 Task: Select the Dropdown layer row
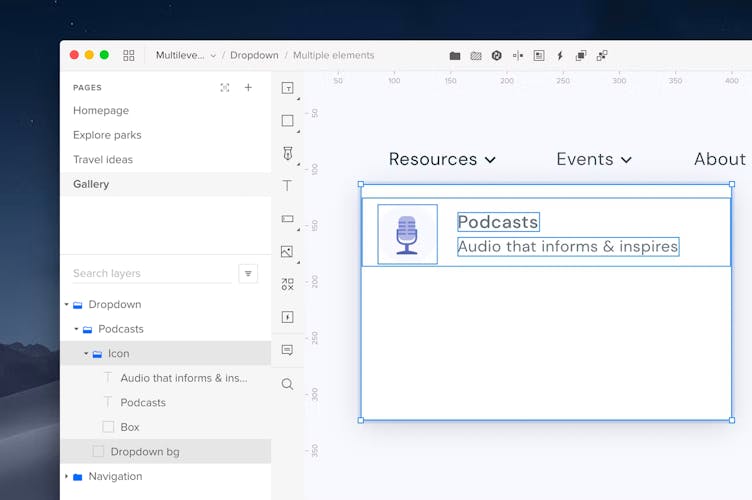[x=165, y=304]
